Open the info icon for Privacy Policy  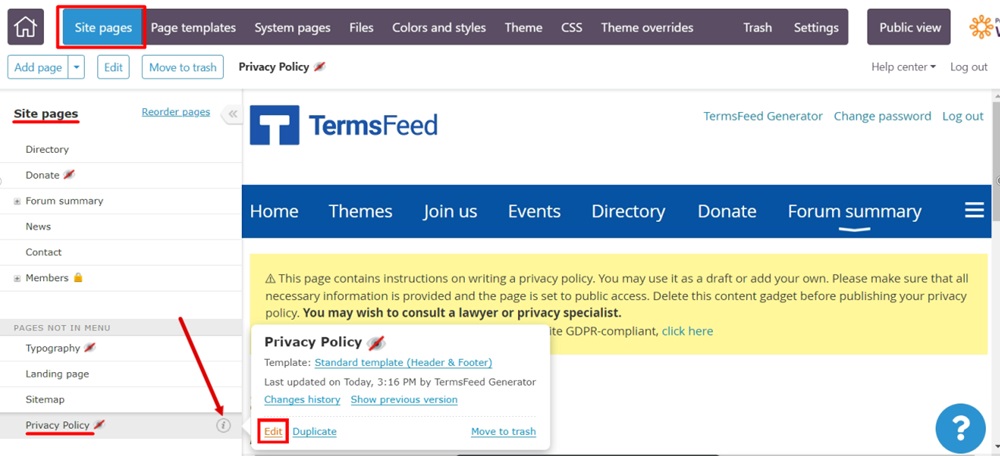coord(223,426)
